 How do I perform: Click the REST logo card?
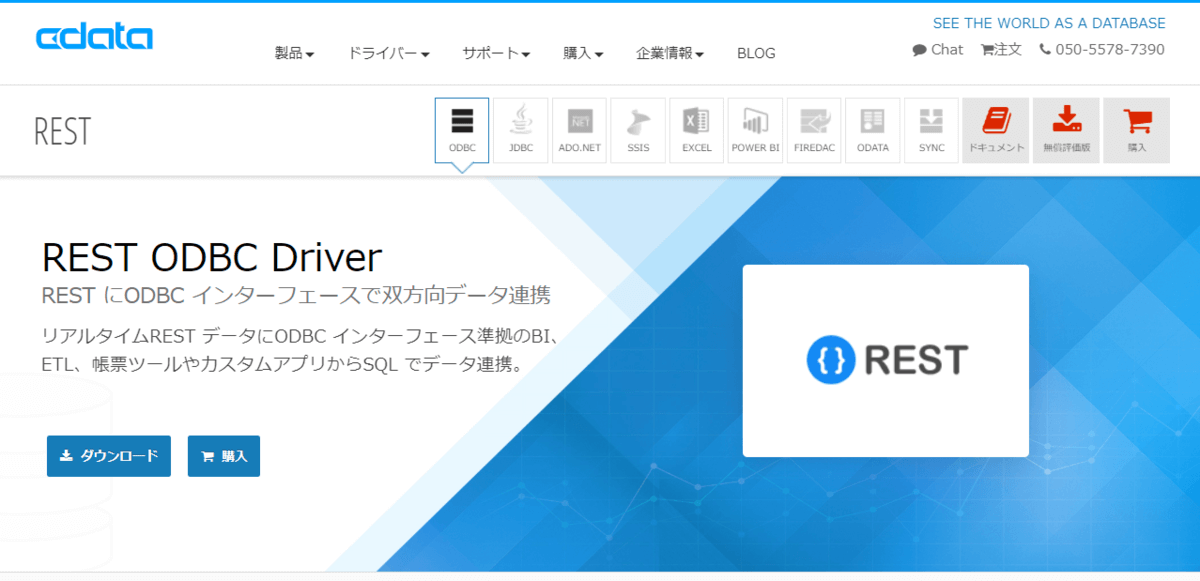(886, 360)
